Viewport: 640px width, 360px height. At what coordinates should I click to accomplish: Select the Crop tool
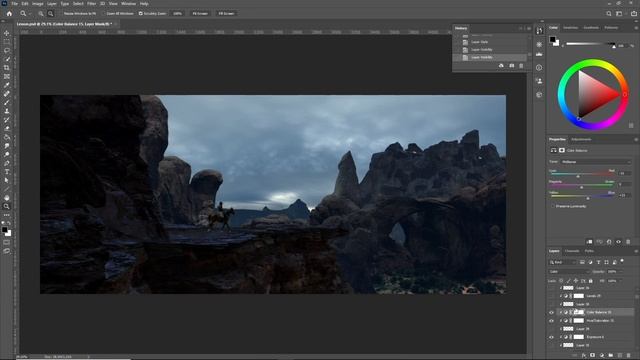7,68
